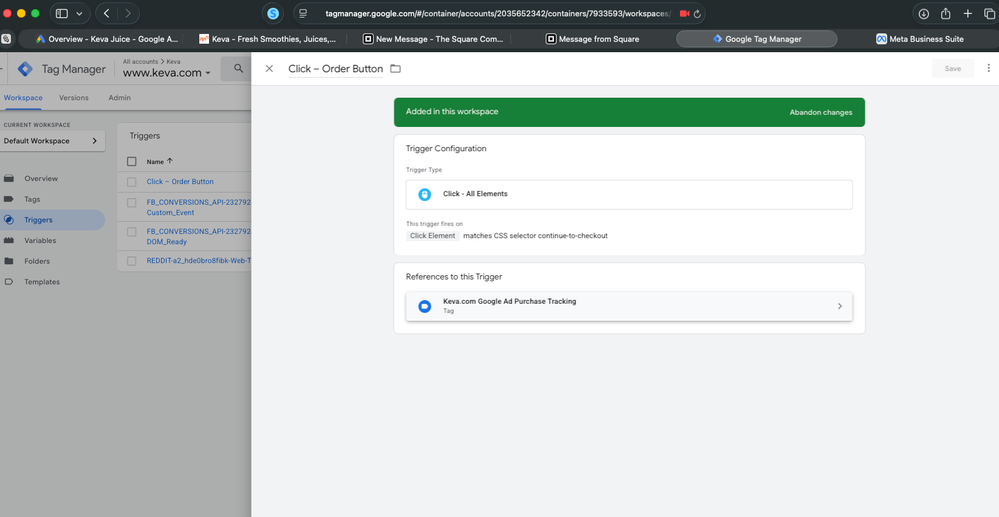Click the Triggers sidebar icon
999x517 pixels.
[9, 220]
